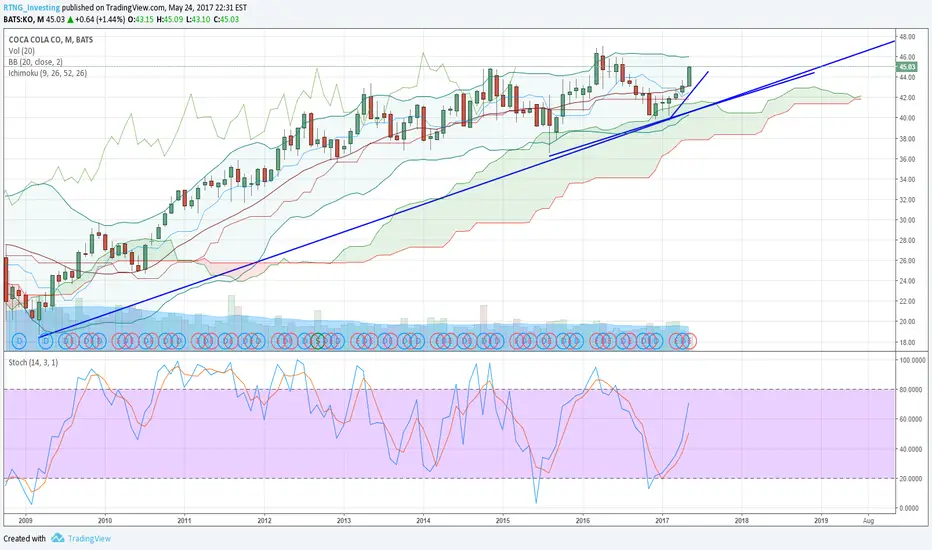Click the first blue D dividend marker
Screen dimensions: 932x550
(x=20, y=341)
